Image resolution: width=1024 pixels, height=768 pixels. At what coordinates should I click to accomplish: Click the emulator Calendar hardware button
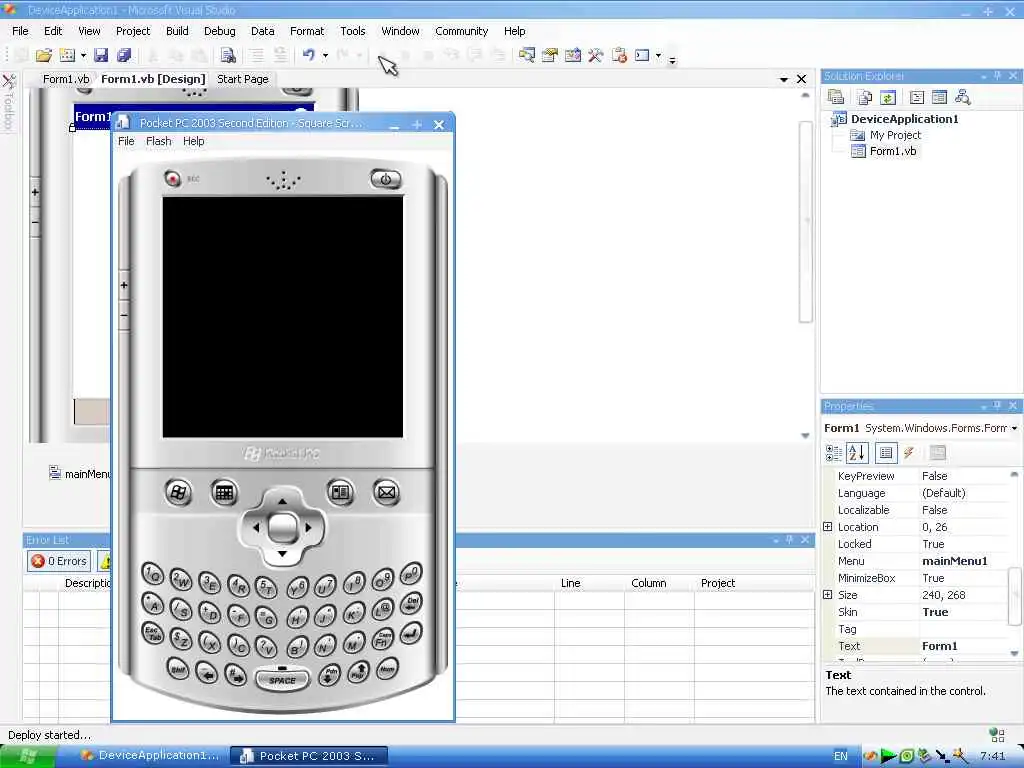point(224,492)
